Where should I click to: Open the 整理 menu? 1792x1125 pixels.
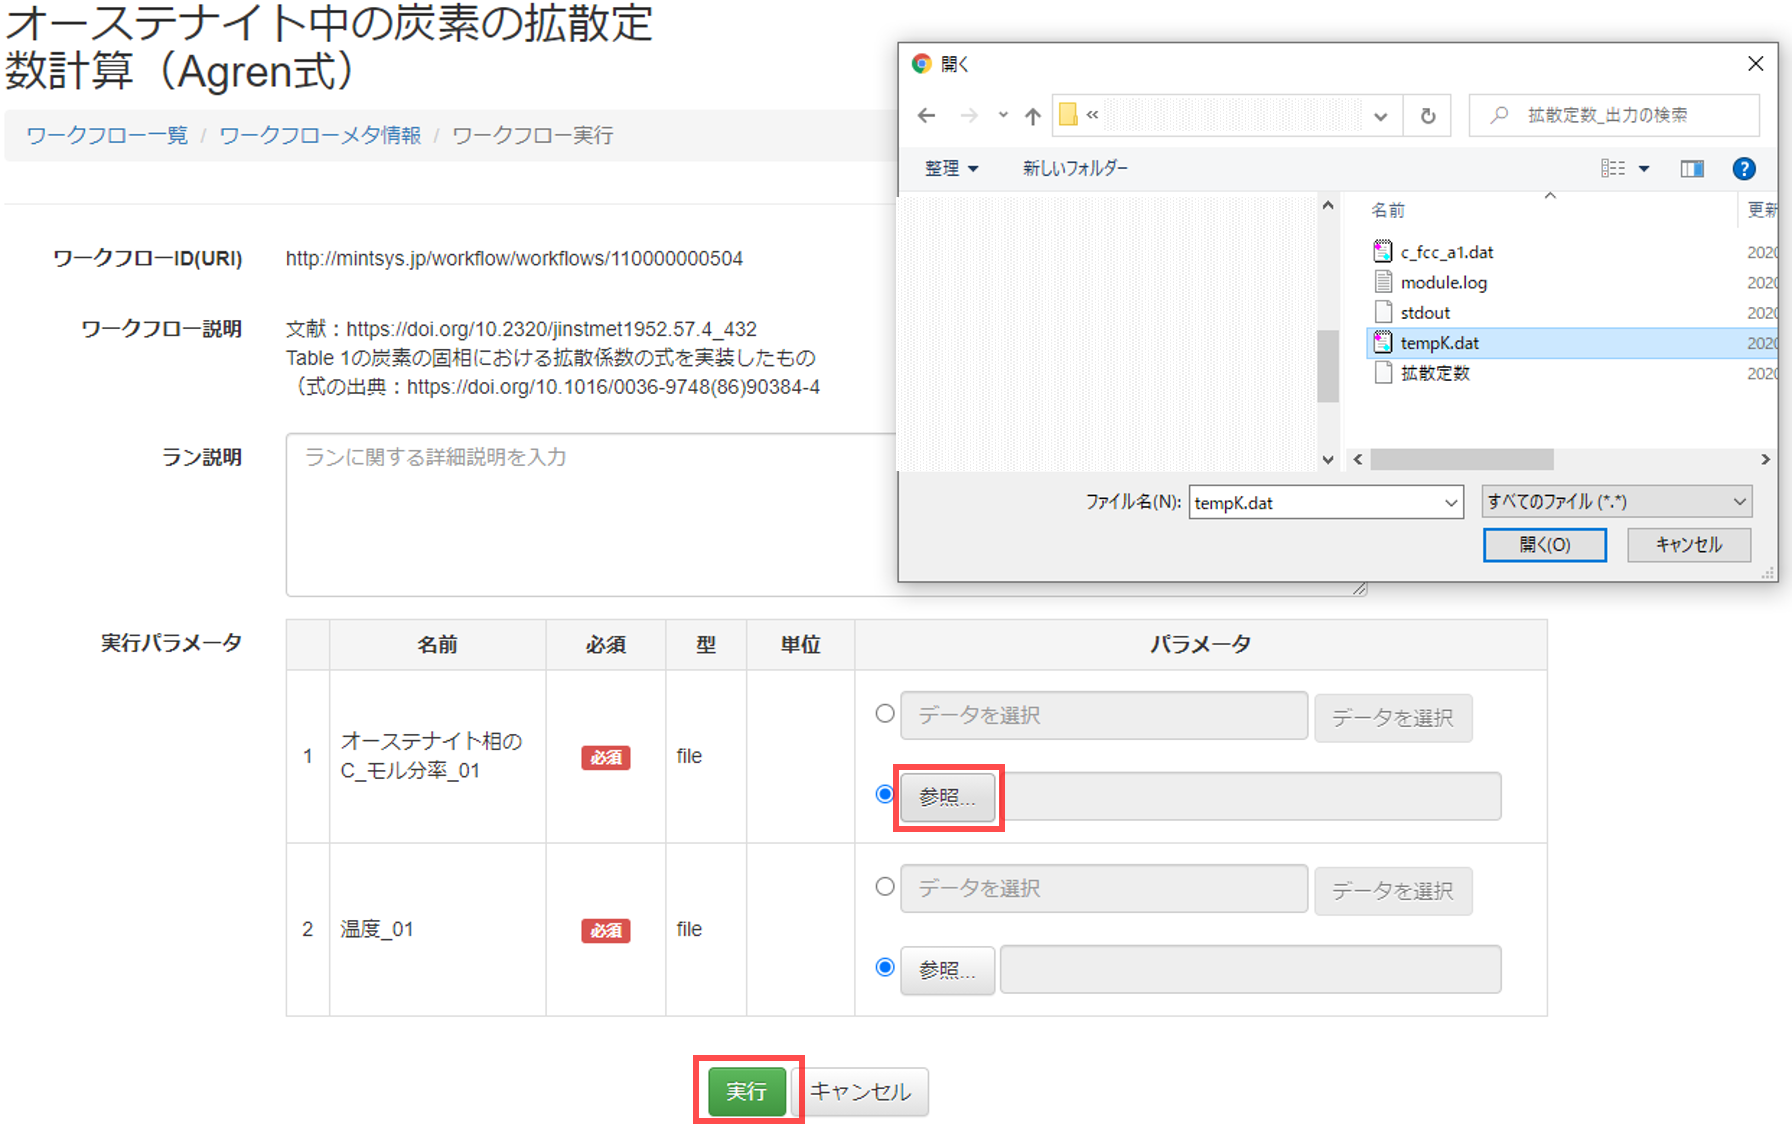tap(951, 169)
